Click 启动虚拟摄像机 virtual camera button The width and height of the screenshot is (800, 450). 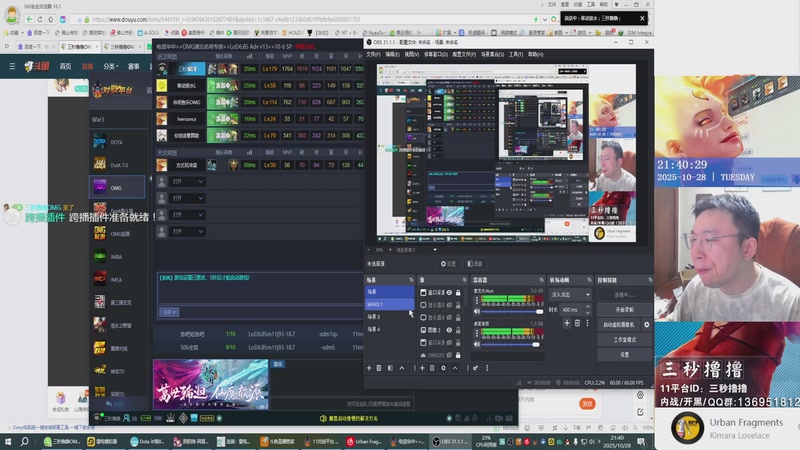pyautogui.click(x=619, y=324)
